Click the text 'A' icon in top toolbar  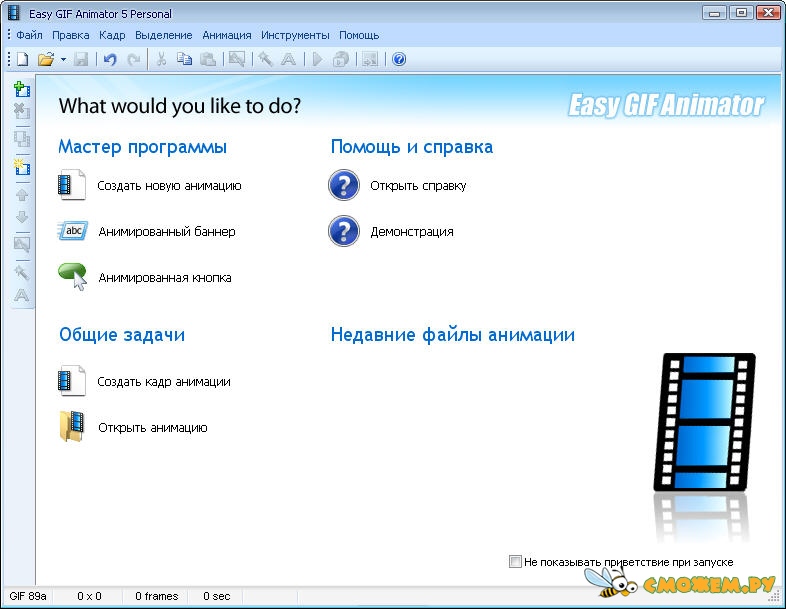[288, 59]
